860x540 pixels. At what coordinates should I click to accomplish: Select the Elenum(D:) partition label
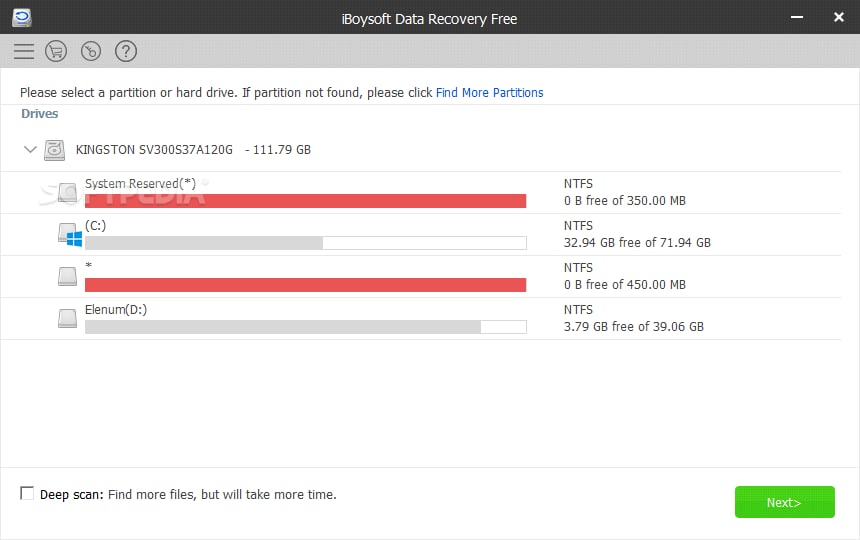tap(116, 310)
